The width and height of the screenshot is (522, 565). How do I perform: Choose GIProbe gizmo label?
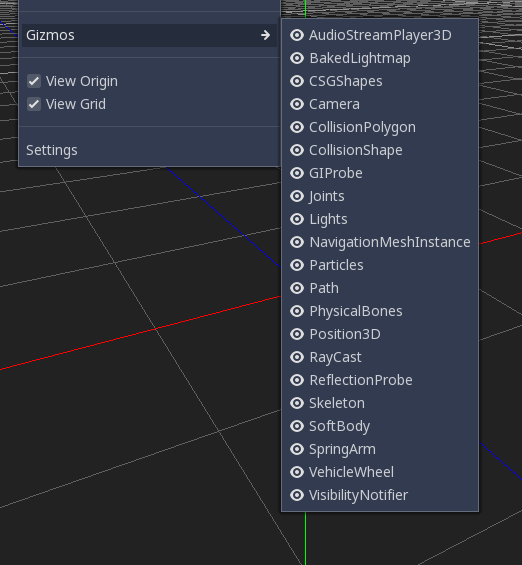(x=336, y=173)
